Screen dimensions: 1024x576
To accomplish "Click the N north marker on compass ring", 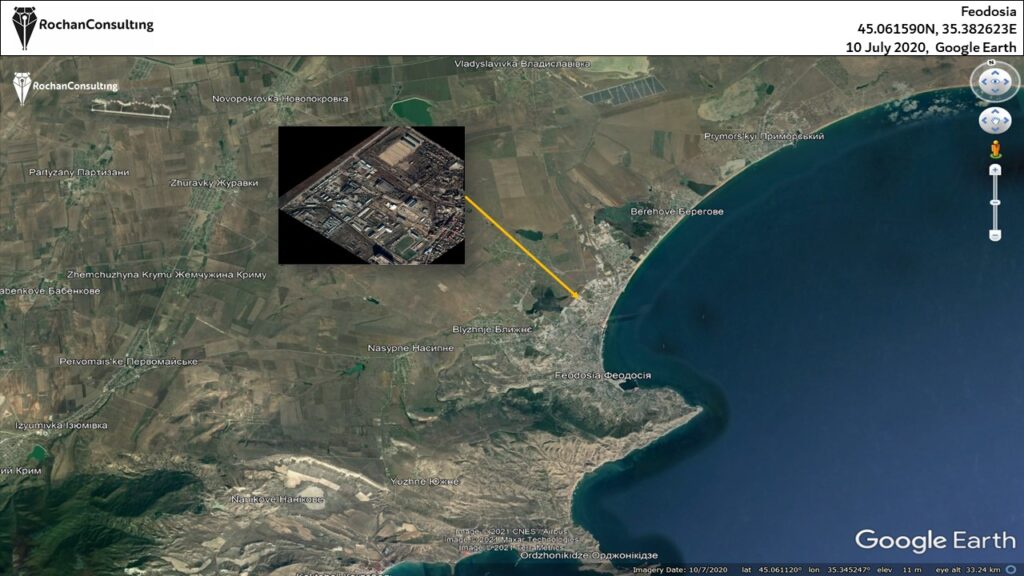I will (x=991, y=63).
